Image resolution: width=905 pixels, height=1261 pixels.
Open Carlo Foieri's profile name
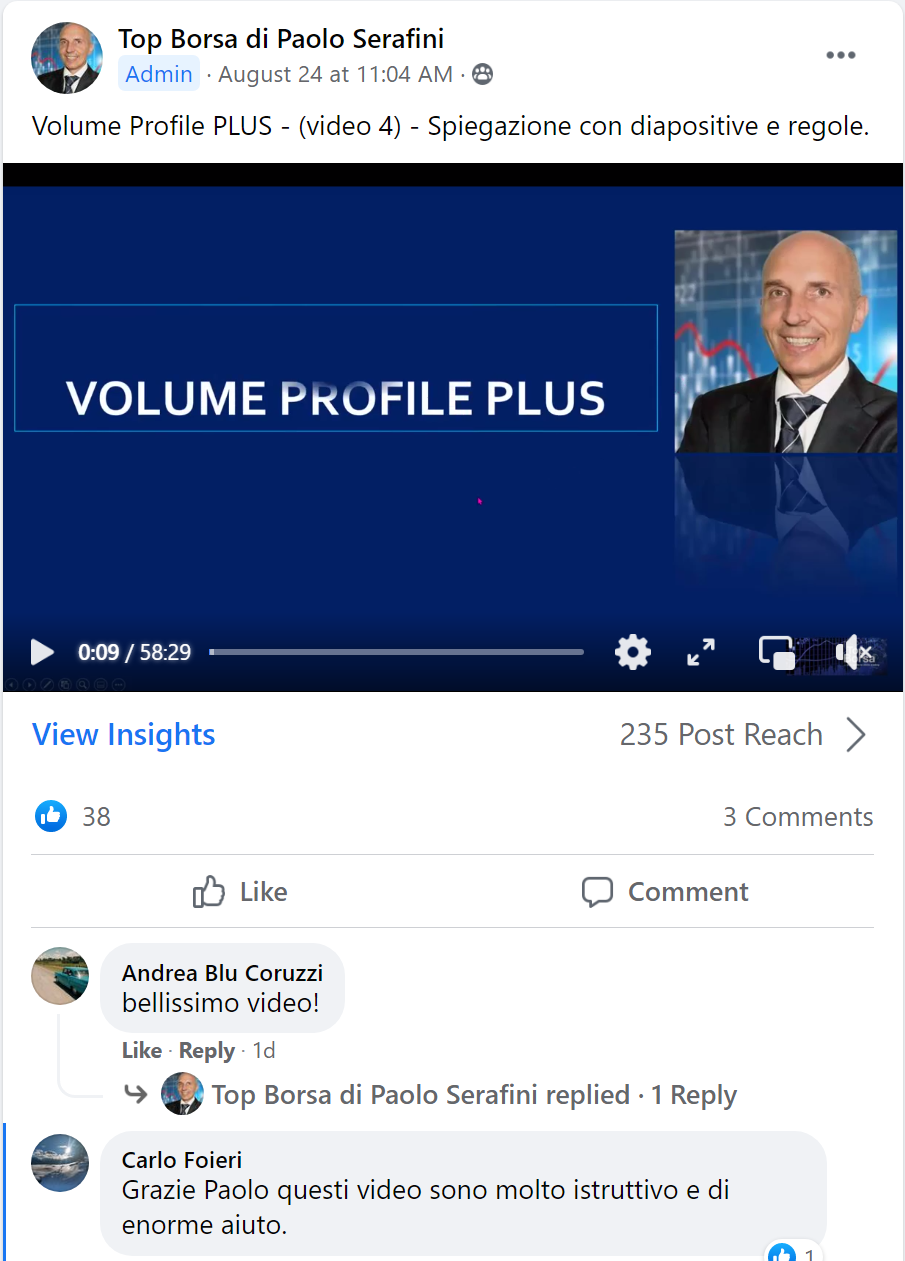(182, 1160)
